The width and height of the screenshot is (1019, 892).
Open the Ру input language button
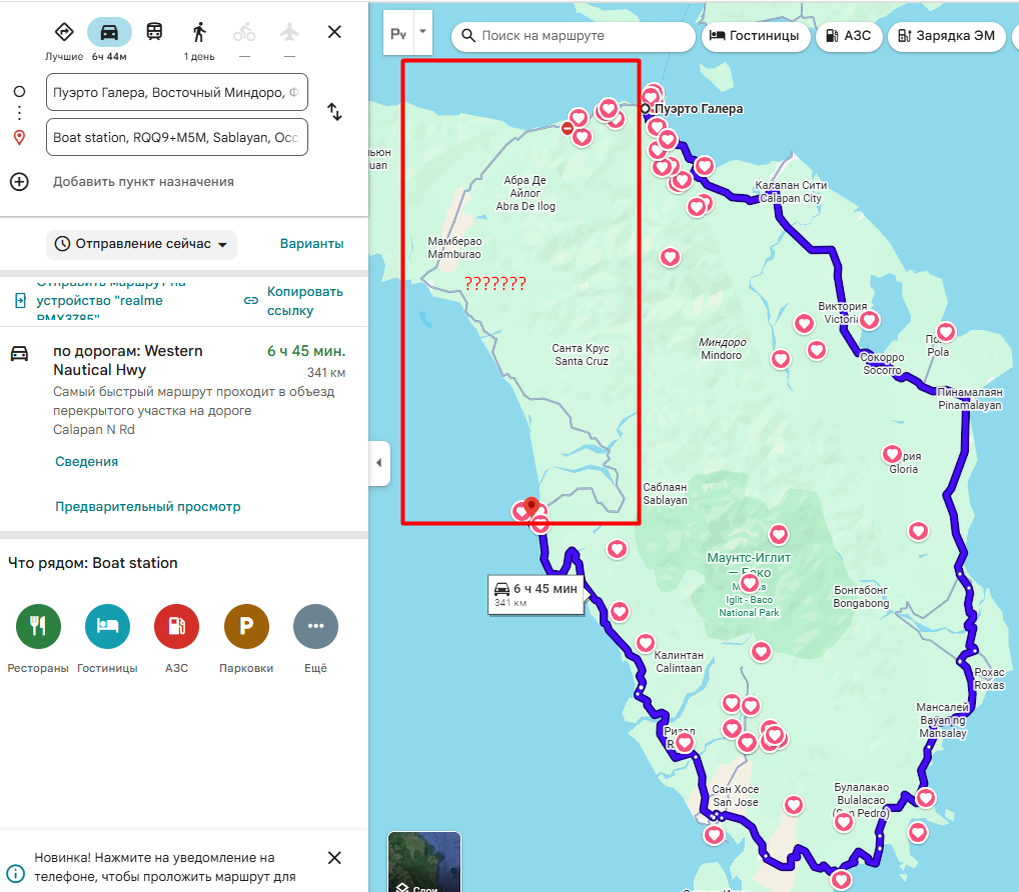398,32
